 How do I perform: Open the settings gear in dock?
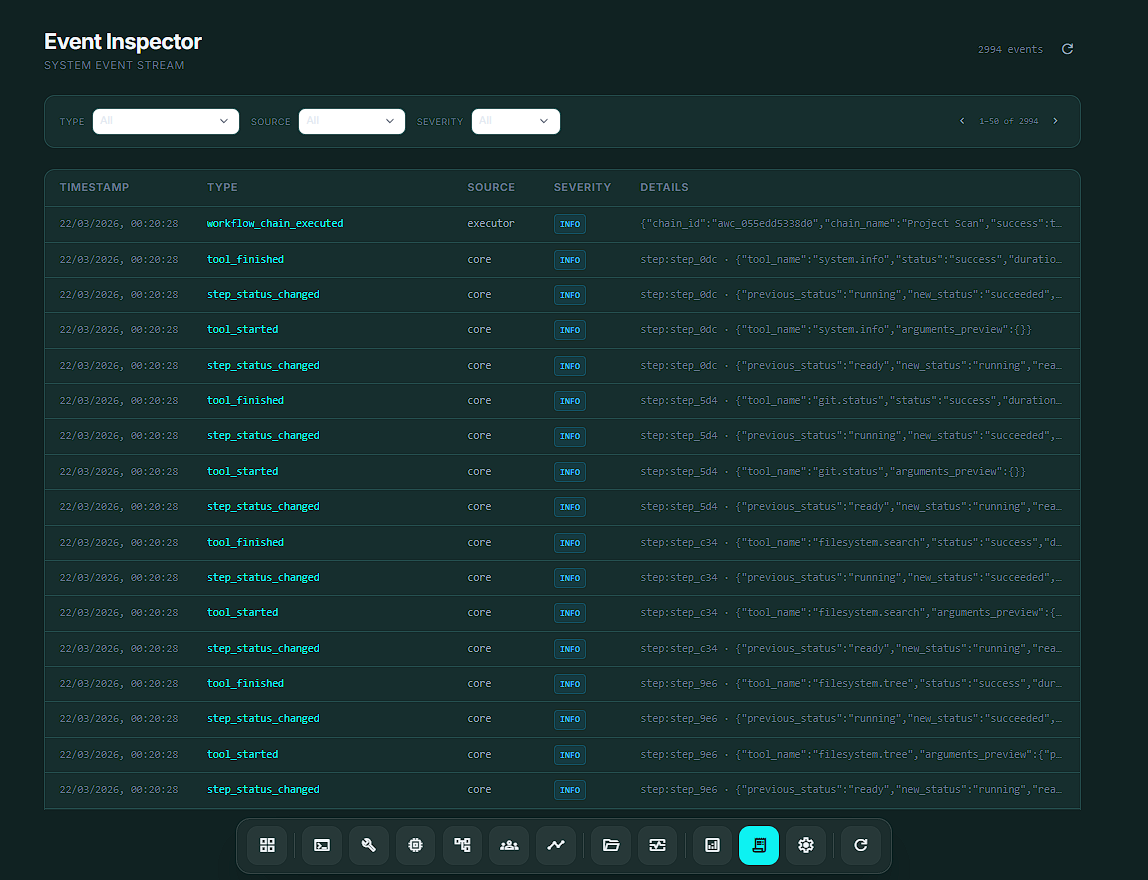coord(806,845)
